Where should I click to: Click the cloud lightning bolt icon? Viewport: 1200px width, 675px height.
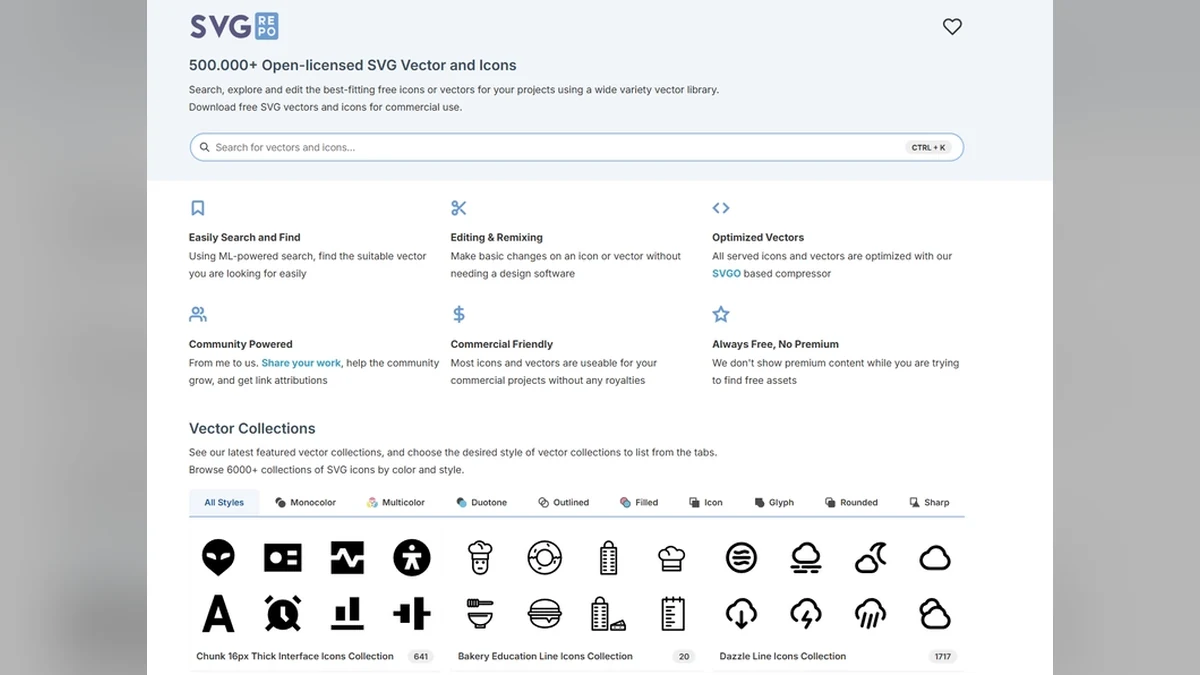806,613
